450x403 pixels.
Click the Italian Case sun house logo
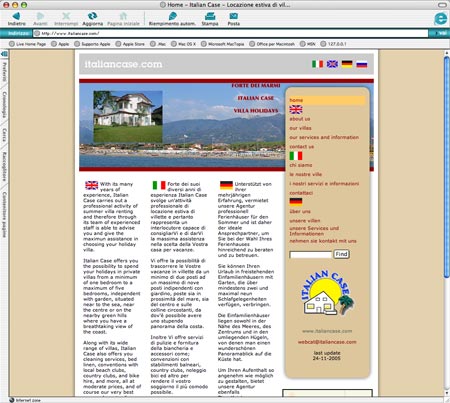coord(327,293)
